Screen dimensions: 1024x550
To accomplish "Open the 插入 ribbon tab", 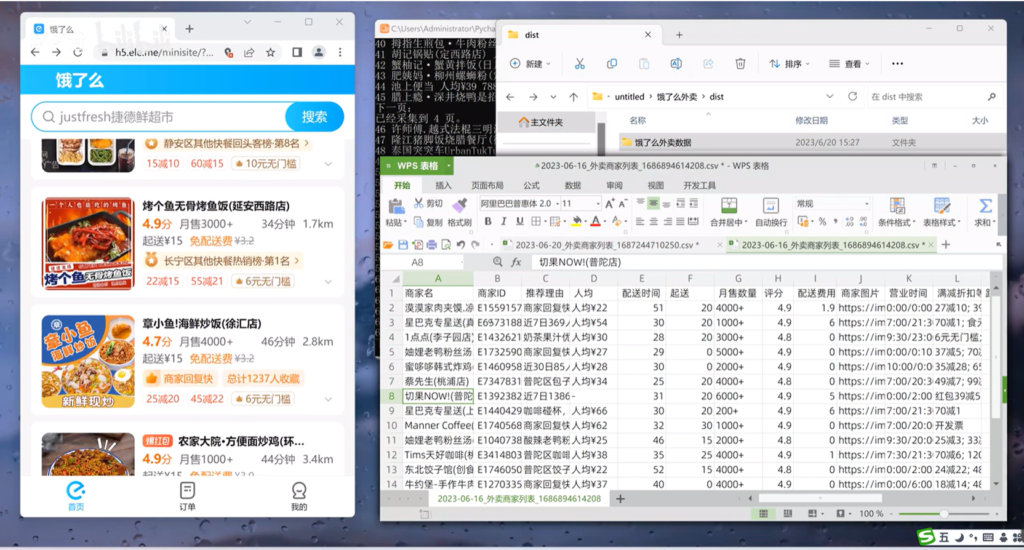I will click(443, 186).
